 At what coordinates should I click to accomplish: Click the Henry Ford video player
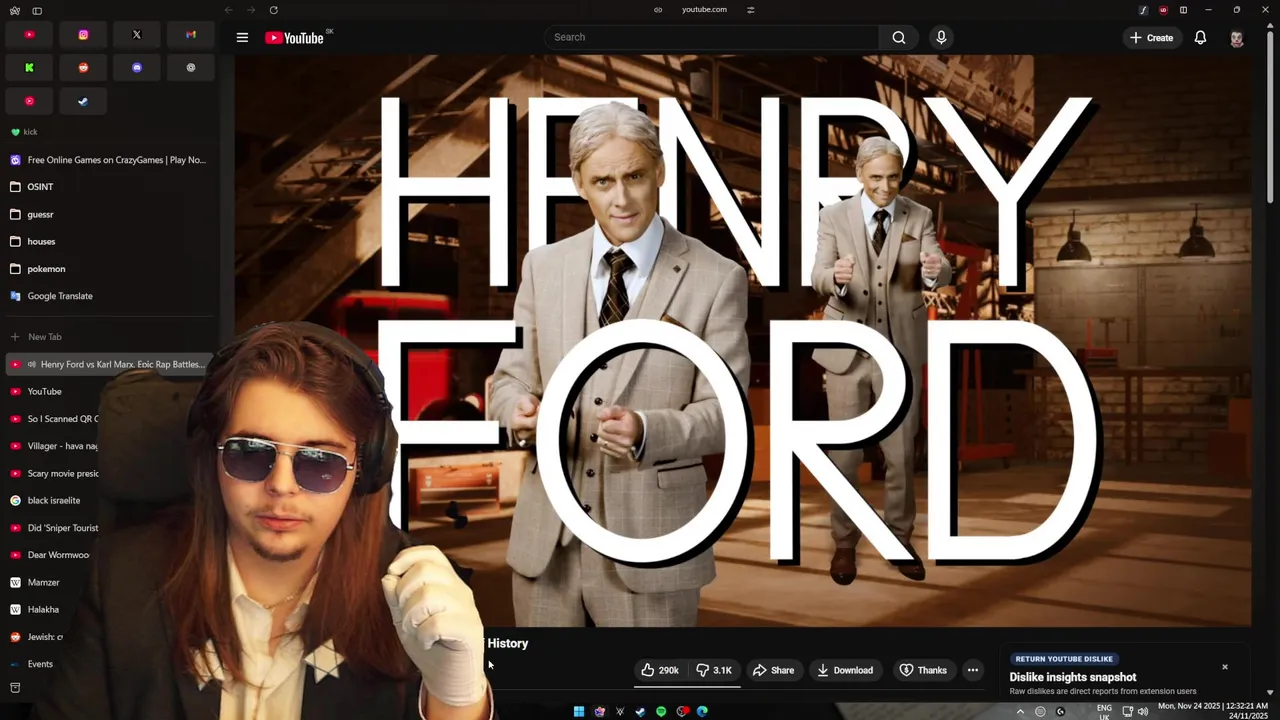(743, 340)
